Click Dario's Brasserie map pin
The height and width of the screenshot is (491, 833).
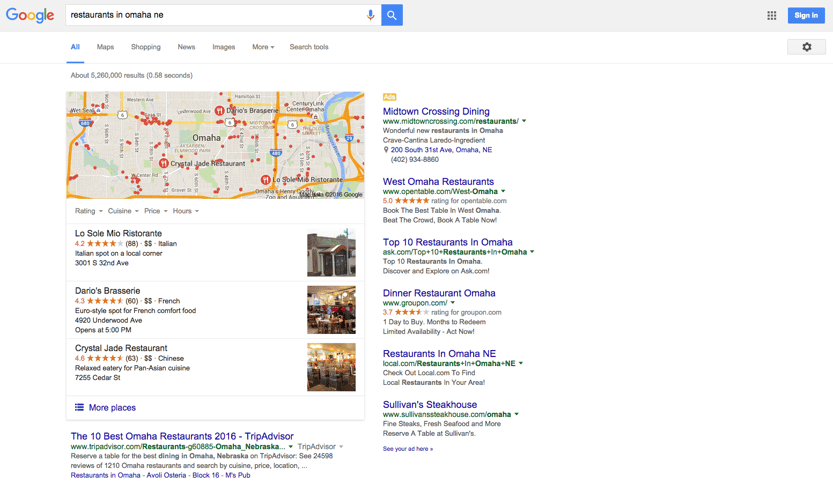[x=219, y=111]
